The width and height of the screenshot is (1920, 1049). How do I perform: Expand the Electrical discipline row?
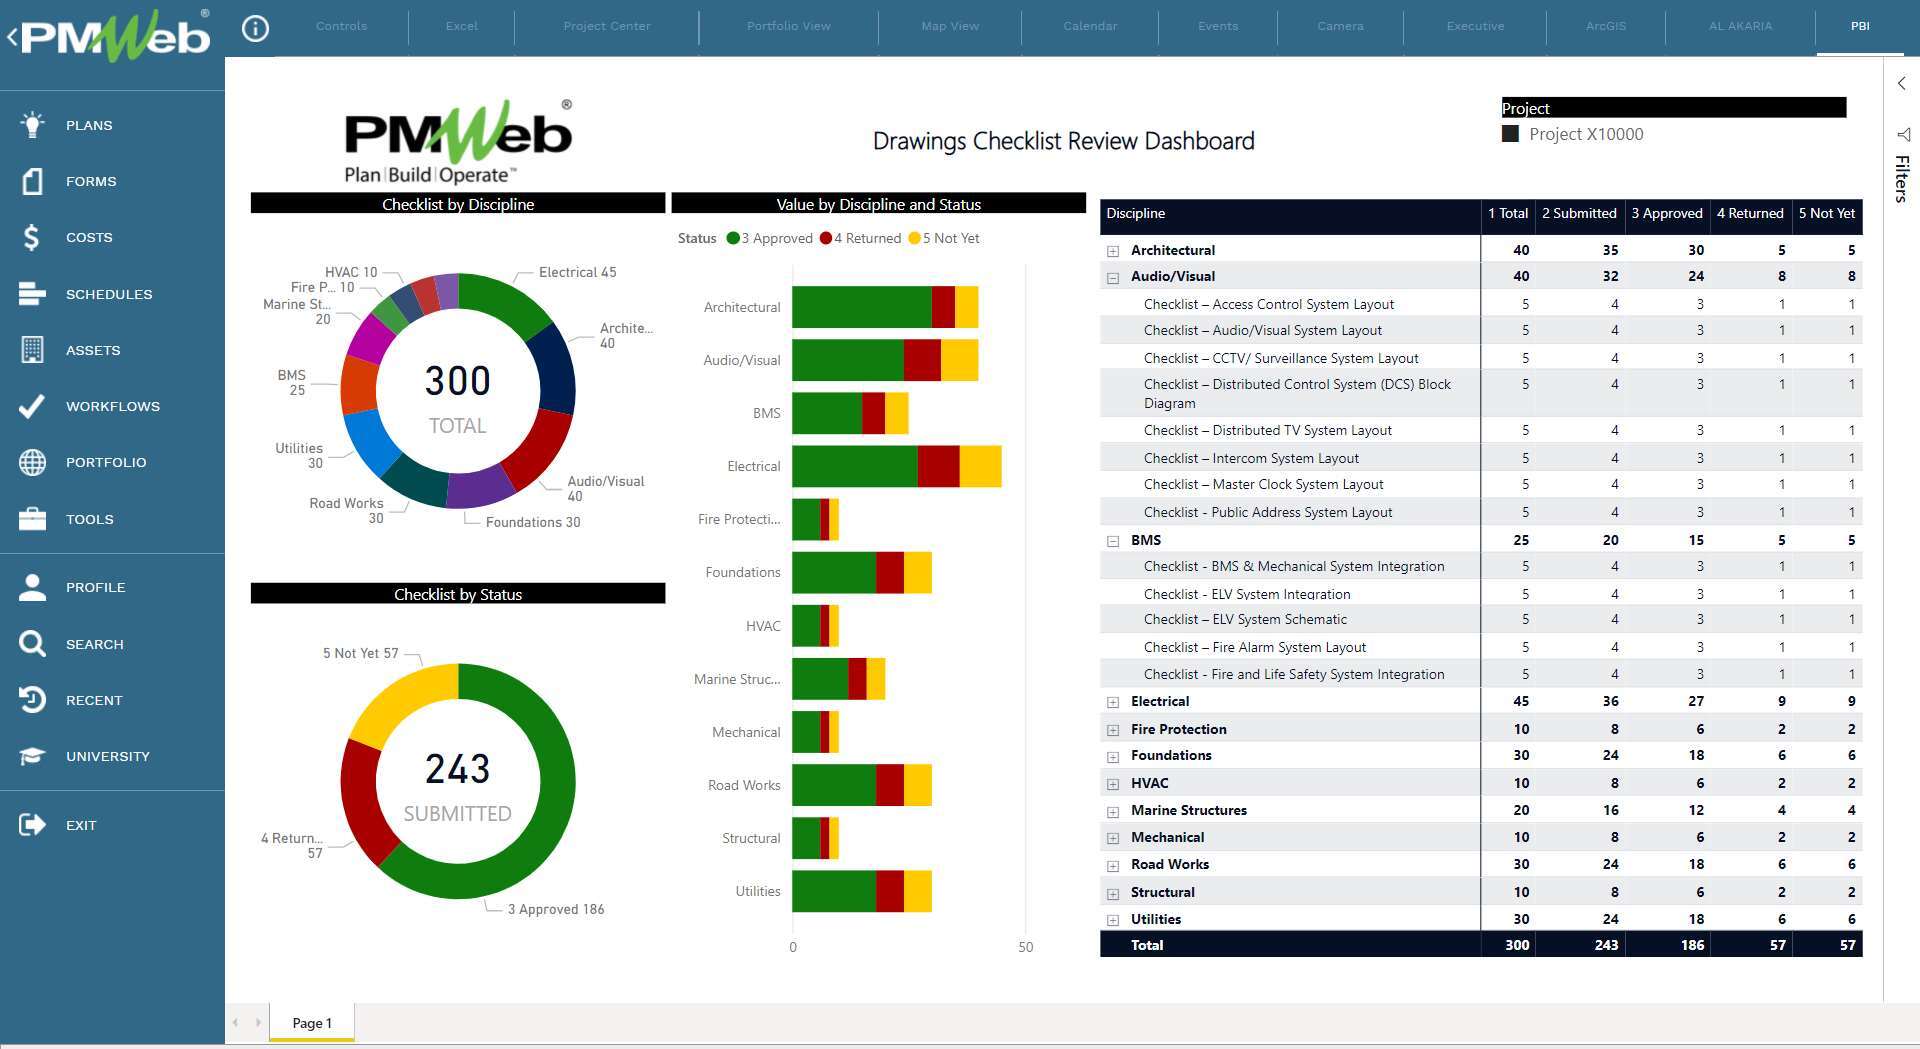point(1113,703)
